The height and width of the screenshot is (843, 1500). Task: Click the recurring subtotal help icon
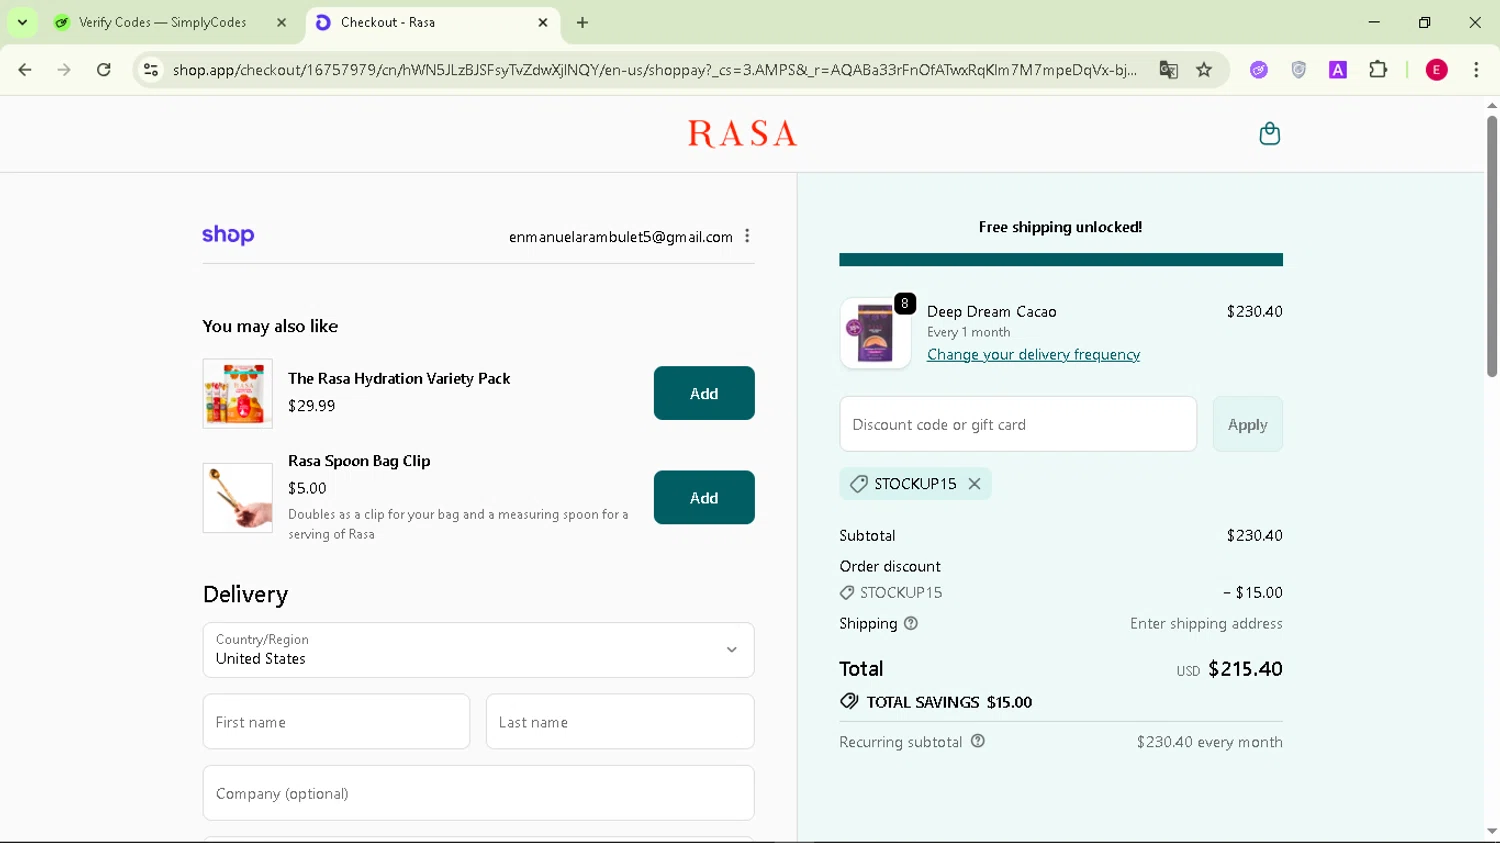tap(978, 741)
